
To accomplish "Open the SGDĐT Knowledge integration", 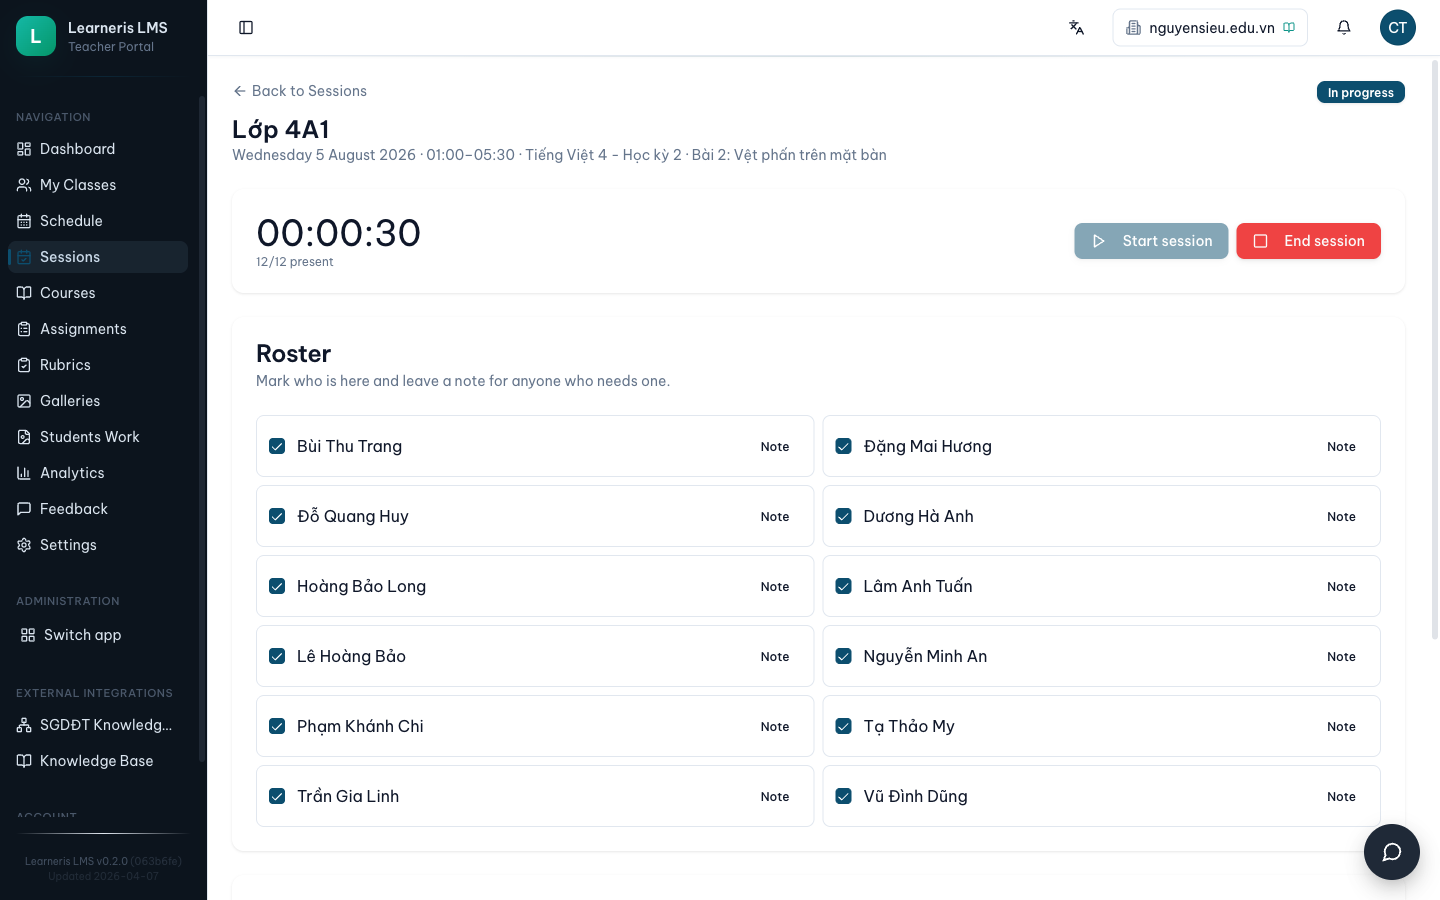I will [x=98, y=725].
